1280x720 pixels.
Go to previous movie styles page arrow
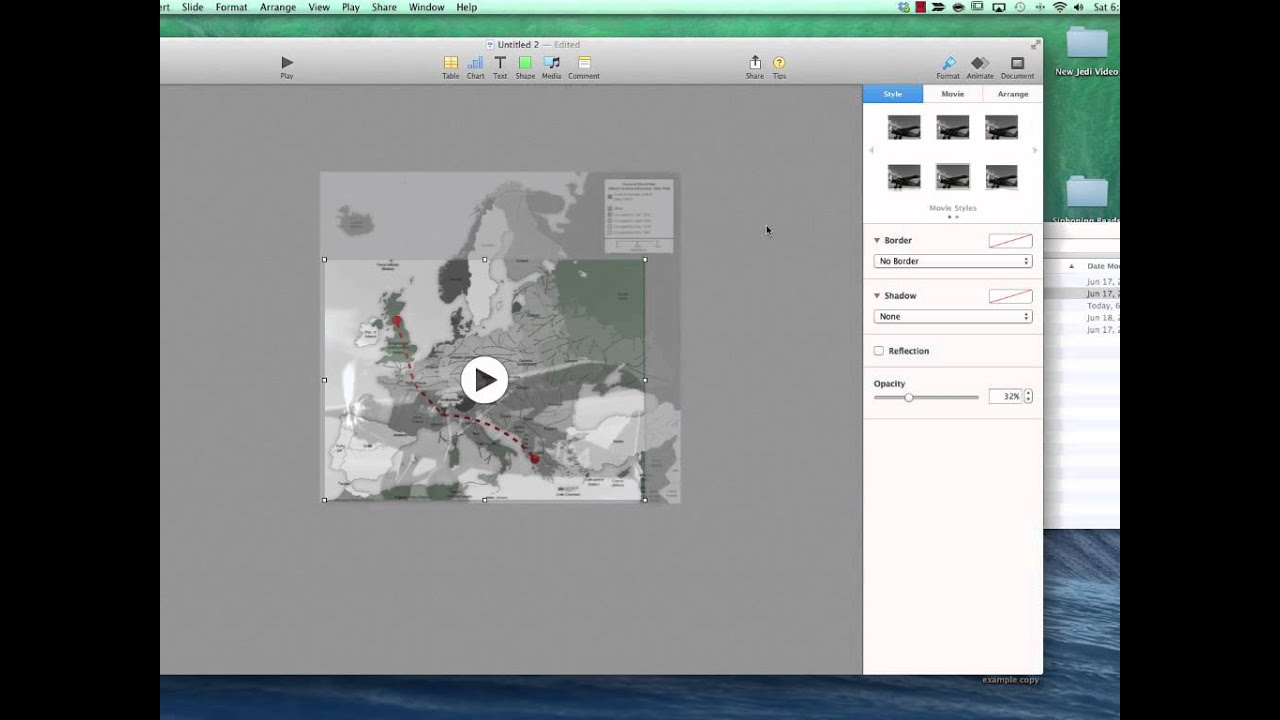(x=871, y=151)
